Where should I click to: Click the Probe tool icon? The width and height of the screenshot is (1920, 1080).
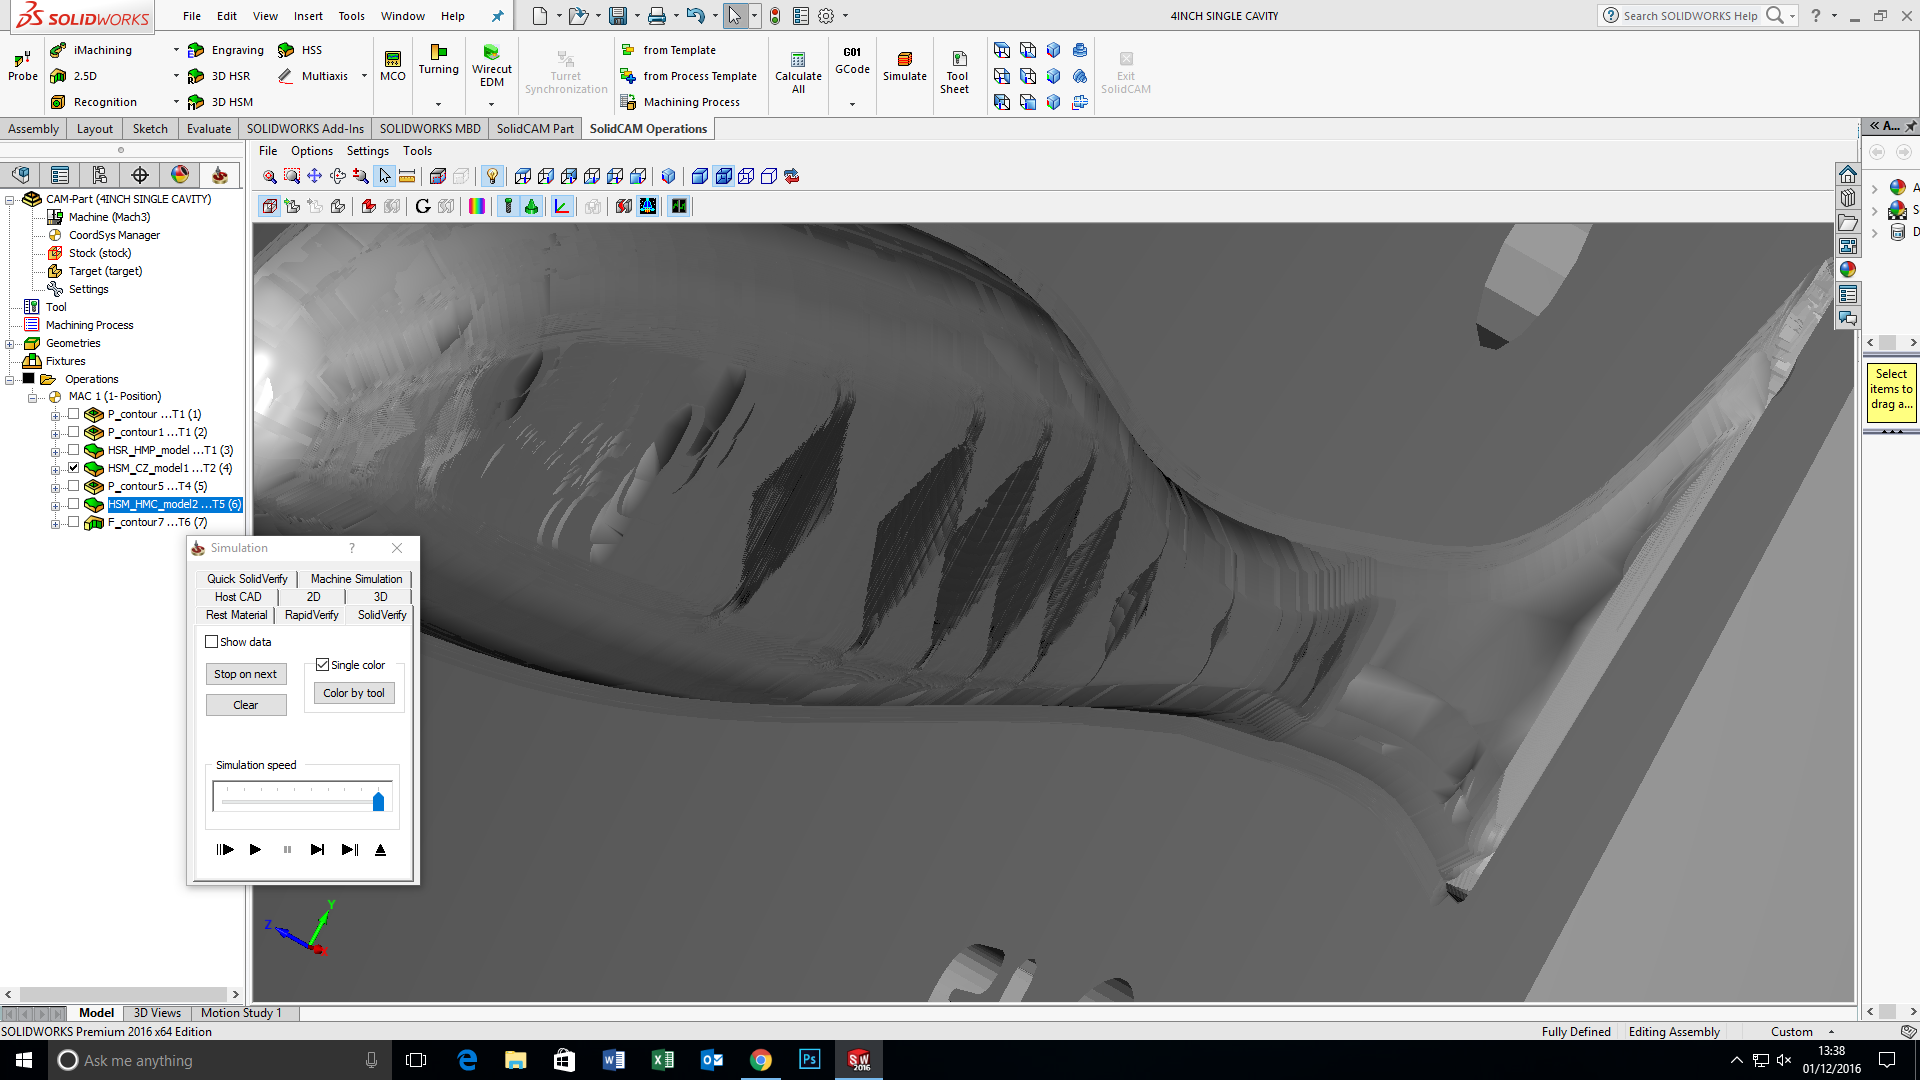(x=22, y=60)
